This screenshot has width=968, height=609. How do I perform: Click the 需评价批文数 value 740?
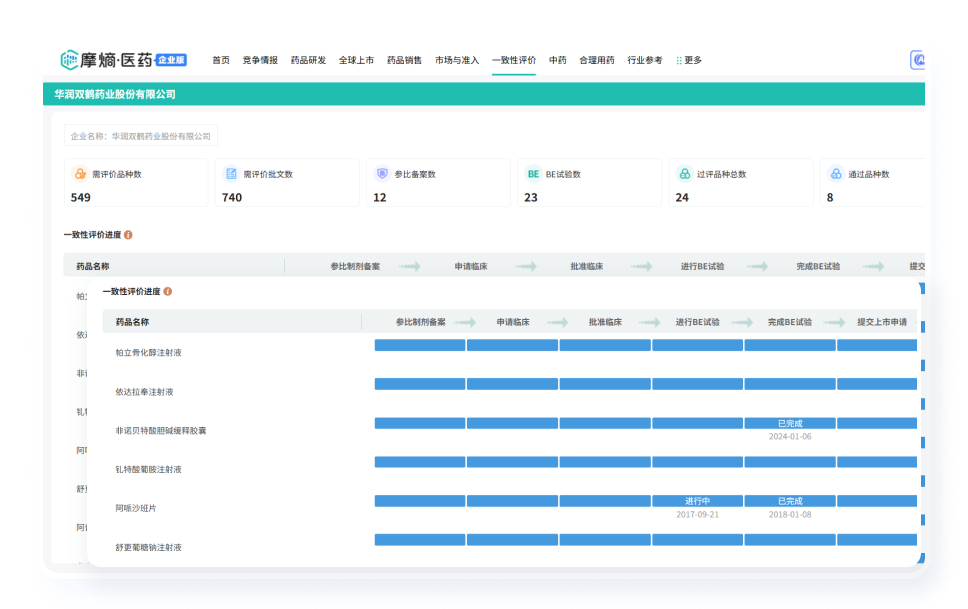tap(232, 198)
